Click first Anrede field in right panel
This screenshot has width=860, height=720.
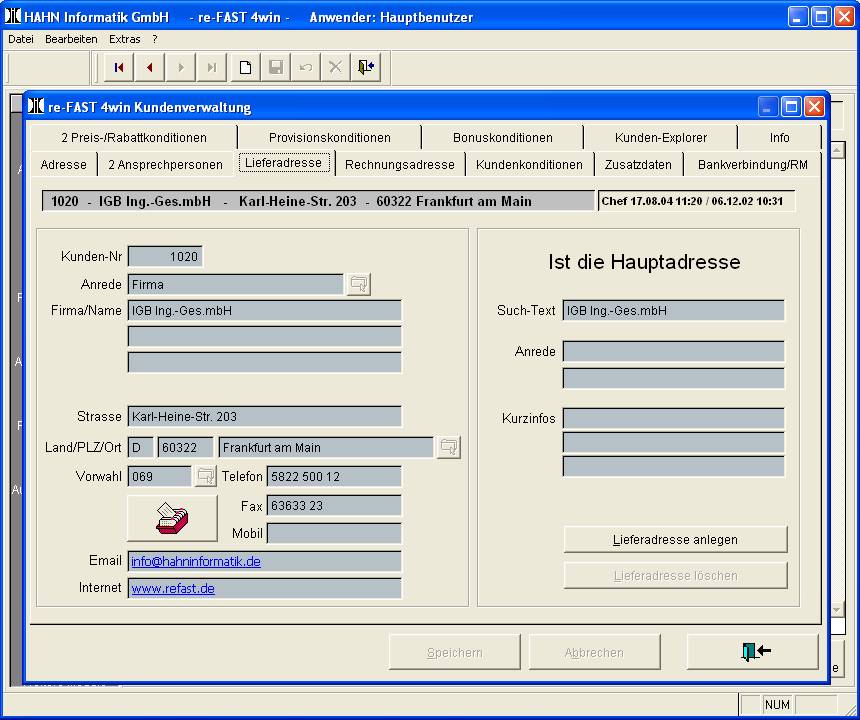pos(674,352)
